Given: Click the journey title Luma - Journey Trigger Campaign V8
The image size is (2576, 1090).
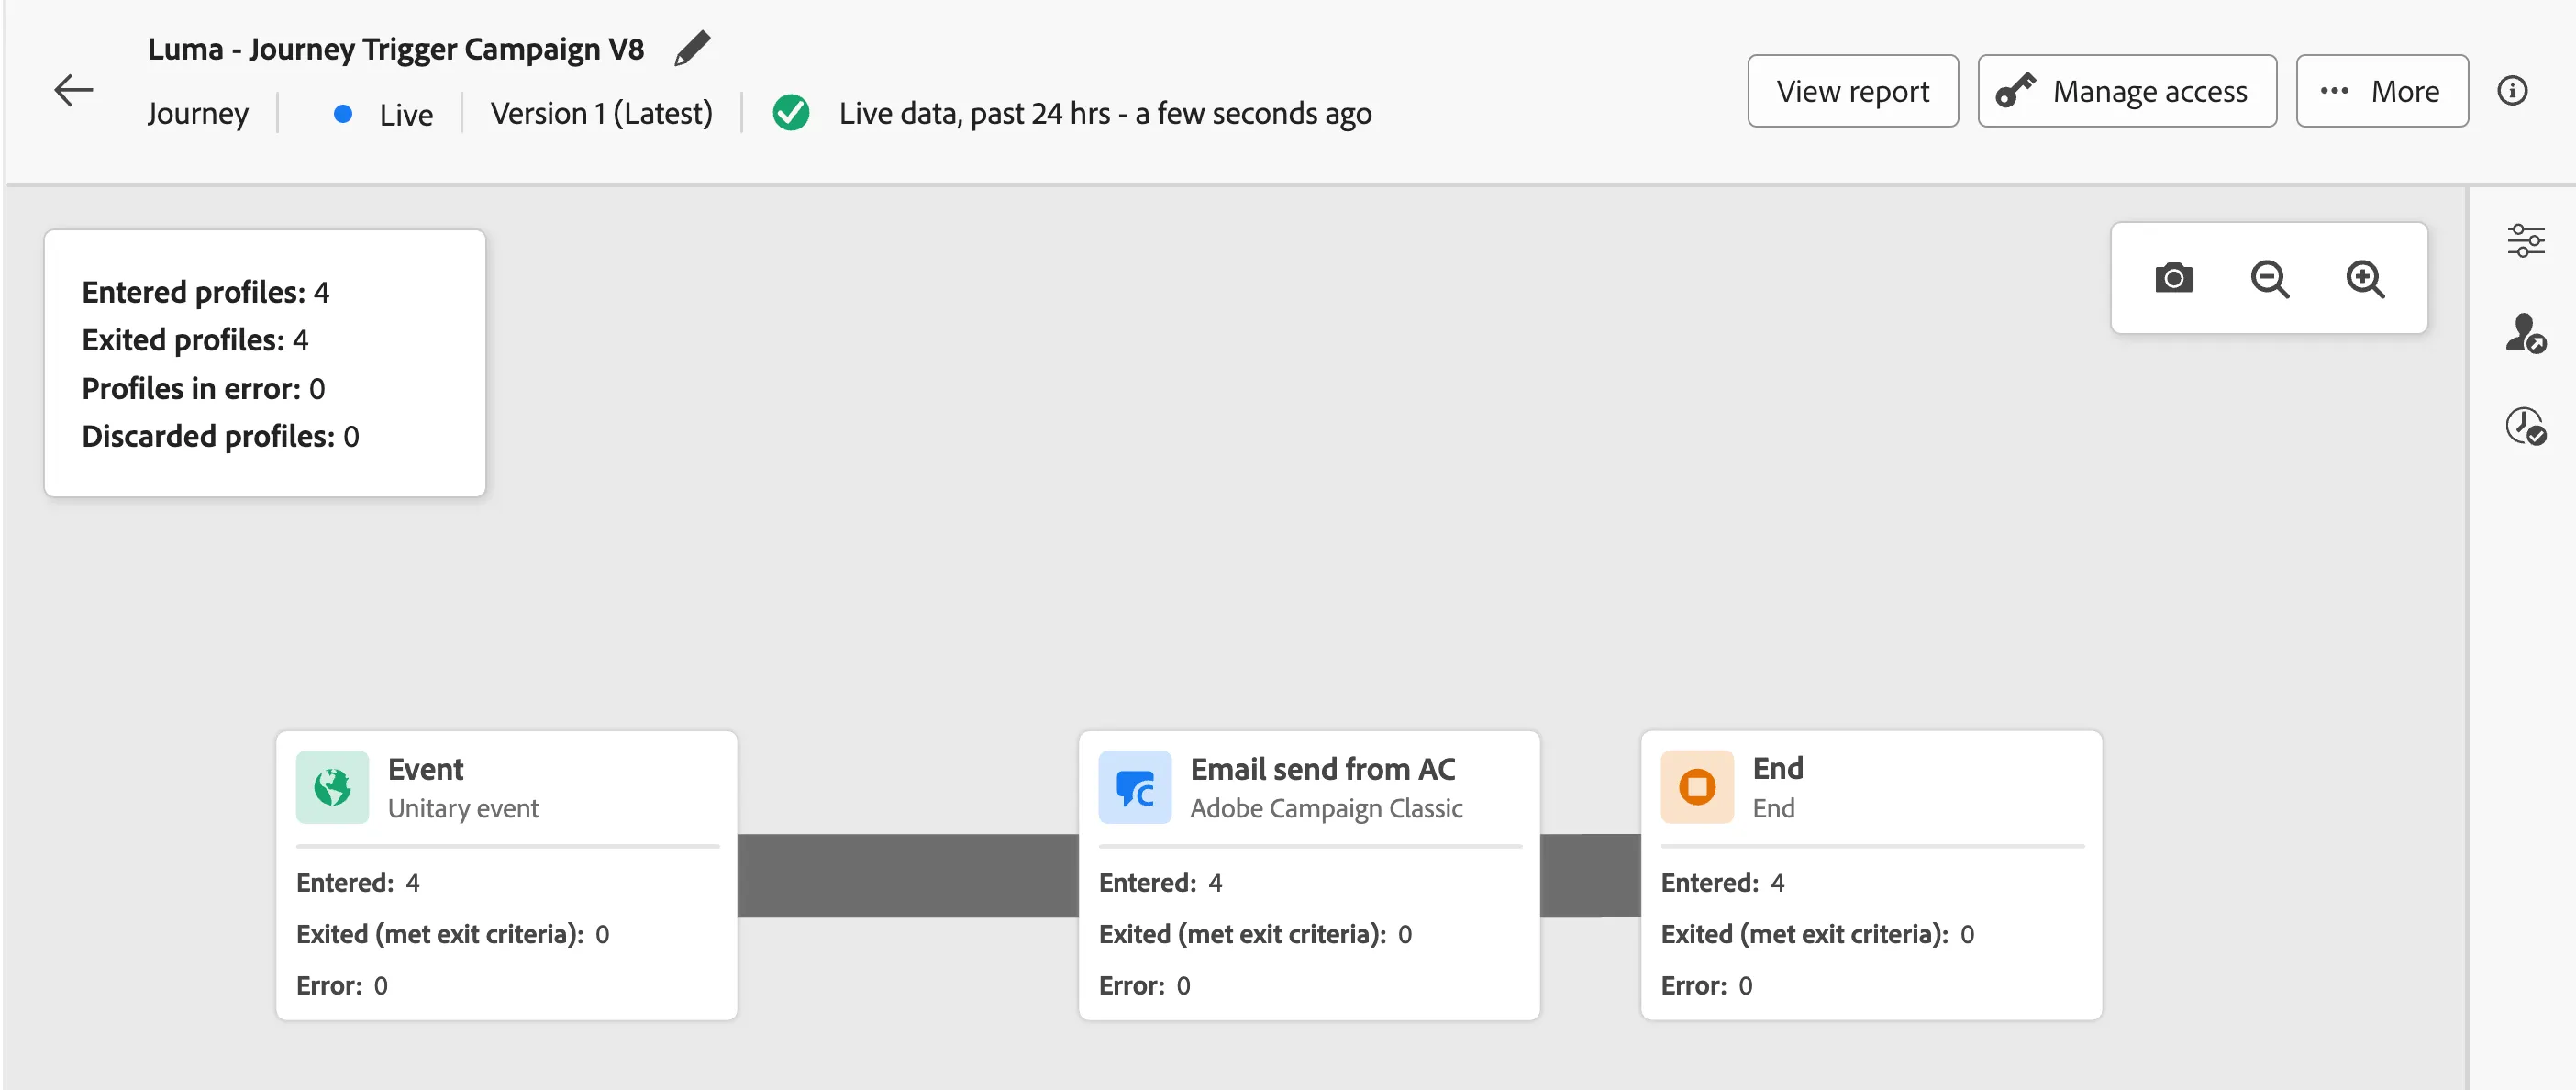Looking at the screenshot, I should pyautogui.click(x=396, y=48).
